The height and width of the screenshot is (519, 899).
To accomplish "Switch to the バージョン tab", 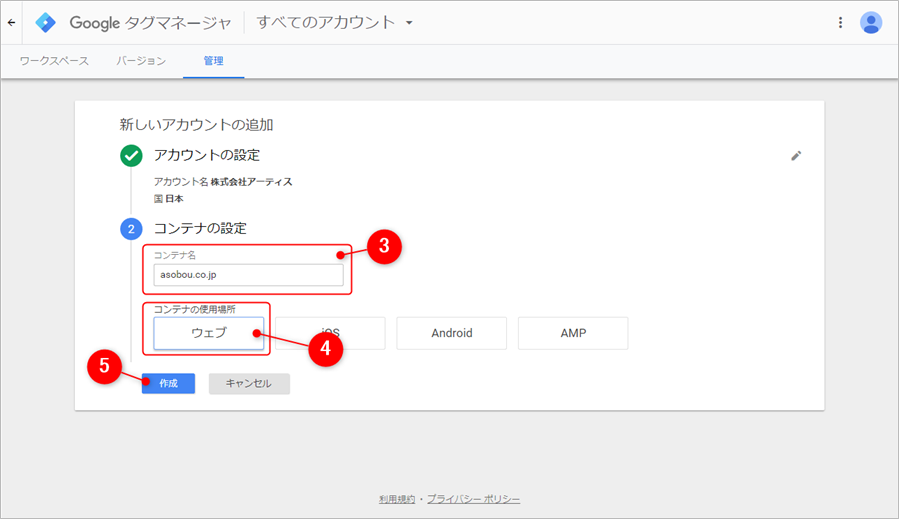I will pos(141,61).
